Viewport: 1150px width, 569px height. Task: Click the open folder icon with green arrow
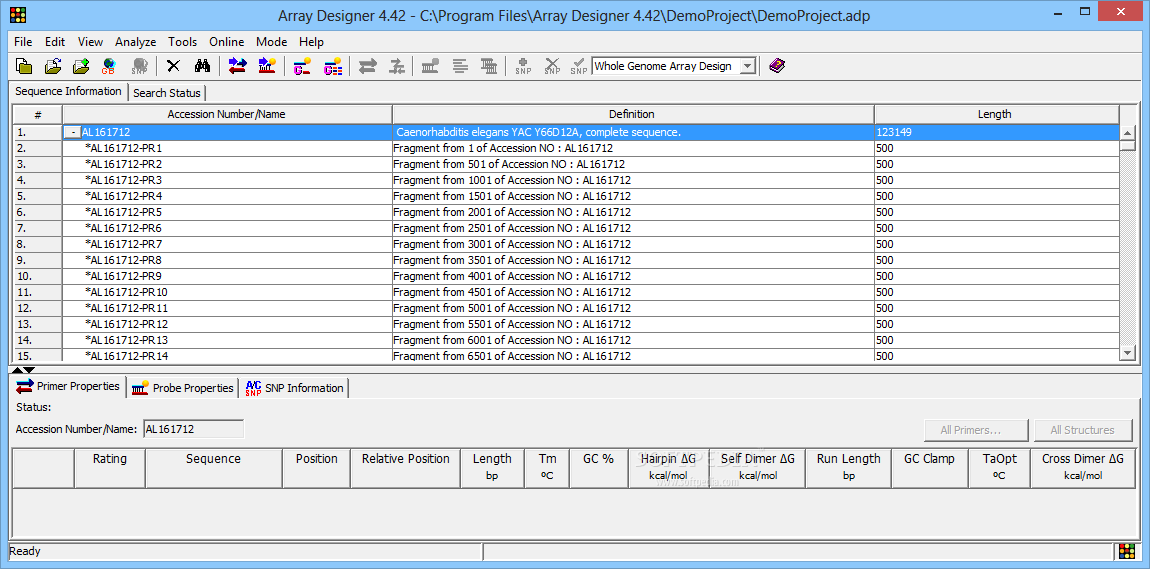[x=81, y=66]
